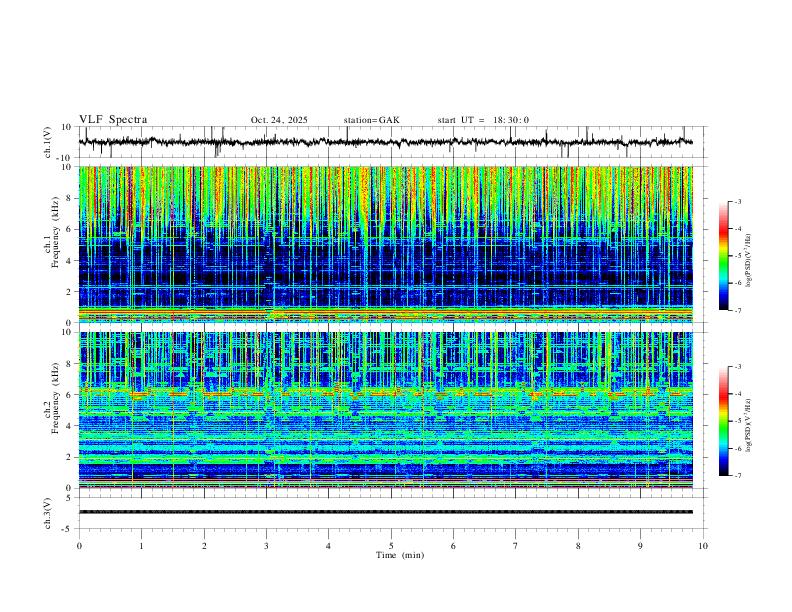The image size is (792, 612).
Task: Click the -4 label on ch.2 color bar
Action: tap(737, 394)
